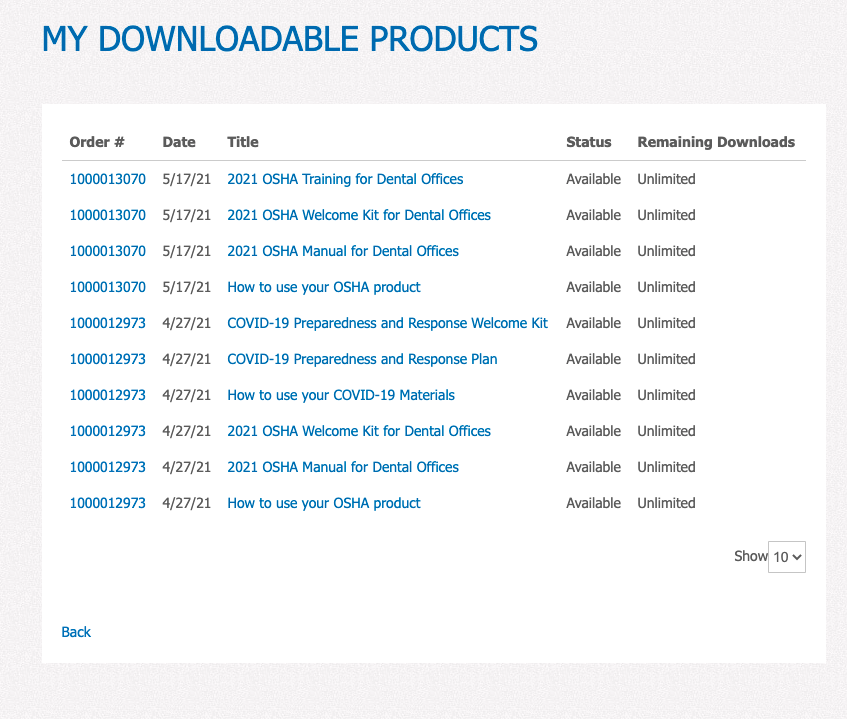The height and width of the screenshot is (719, 847).
Task: Open How to use your COVID-19 Materials
Action: click(341, 395)
